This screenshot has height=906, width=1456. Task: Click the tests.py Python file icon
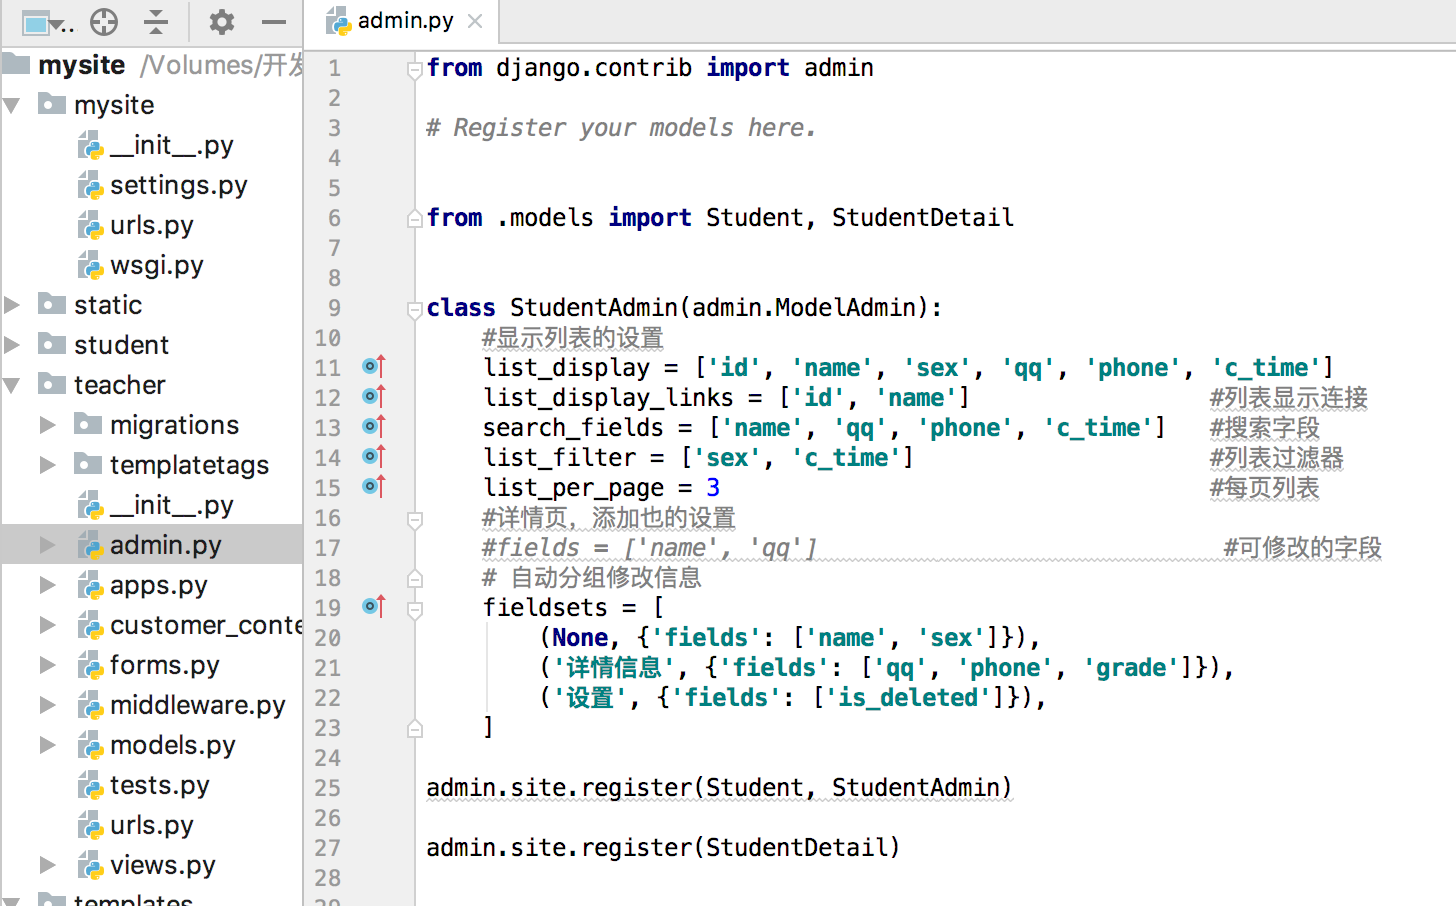(90, 785)
